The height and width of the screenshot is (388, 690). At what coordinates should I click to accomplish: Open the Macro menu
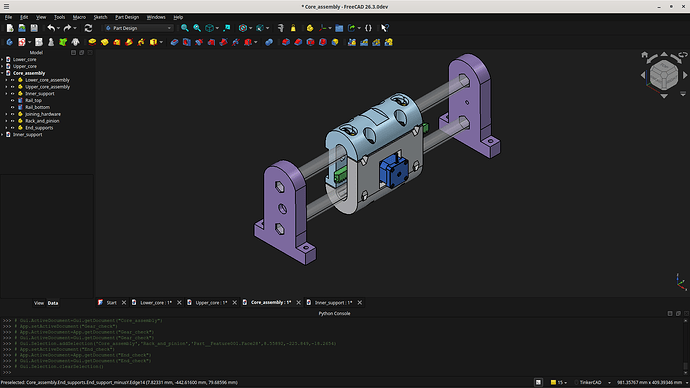(x=79, y=17)
